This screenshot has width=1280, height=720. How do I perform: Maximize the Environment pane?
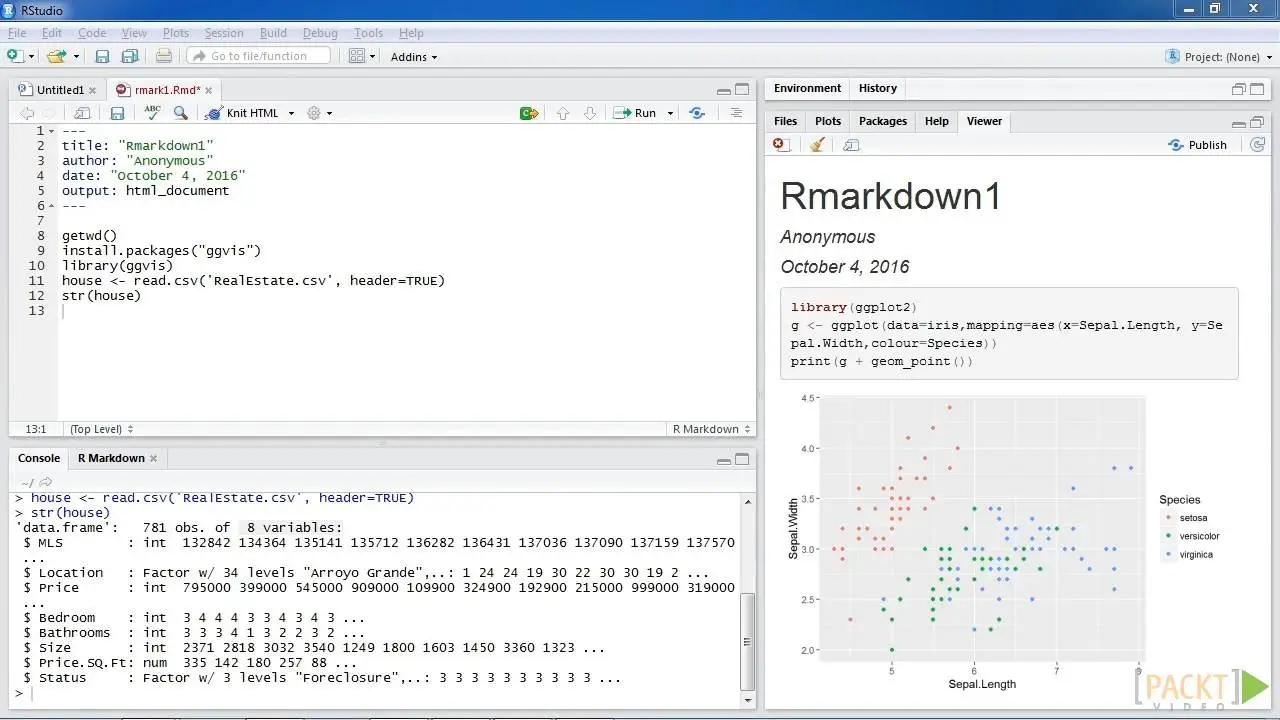coord(1257,88)
